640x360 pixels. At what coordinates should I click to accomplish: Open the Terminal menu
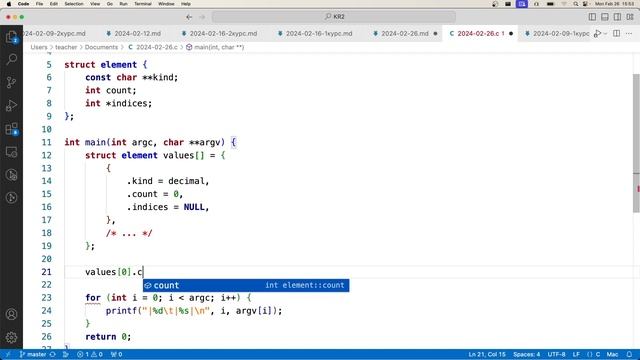click(143, 4)
